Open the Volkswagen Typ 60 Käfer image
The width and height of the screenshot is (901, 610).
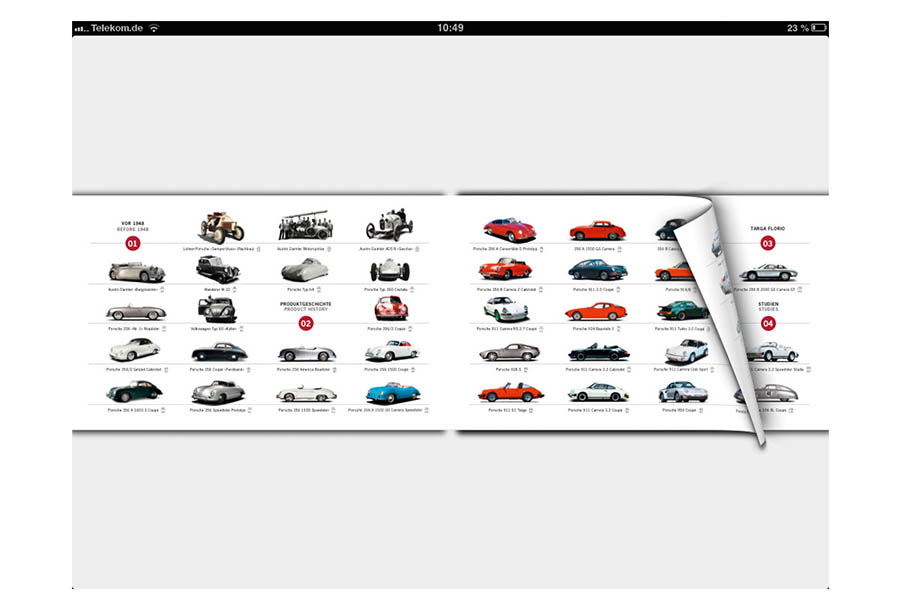click(217, 310)
